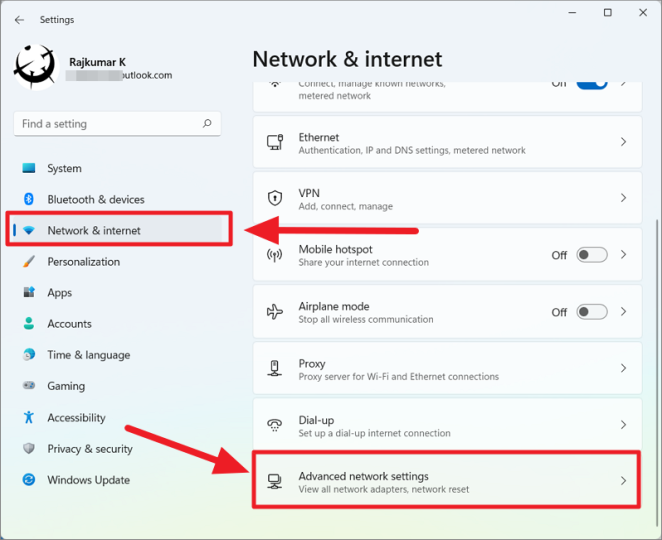The width and height of the screenshot is (662, 540).
Task: Open Bluetooth & devices category
Action: [x=116, y=199]
